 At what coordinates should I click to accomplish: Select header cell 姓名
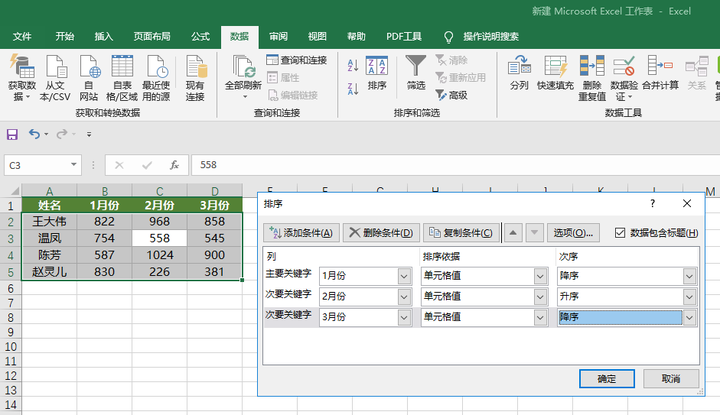(49, 205)
